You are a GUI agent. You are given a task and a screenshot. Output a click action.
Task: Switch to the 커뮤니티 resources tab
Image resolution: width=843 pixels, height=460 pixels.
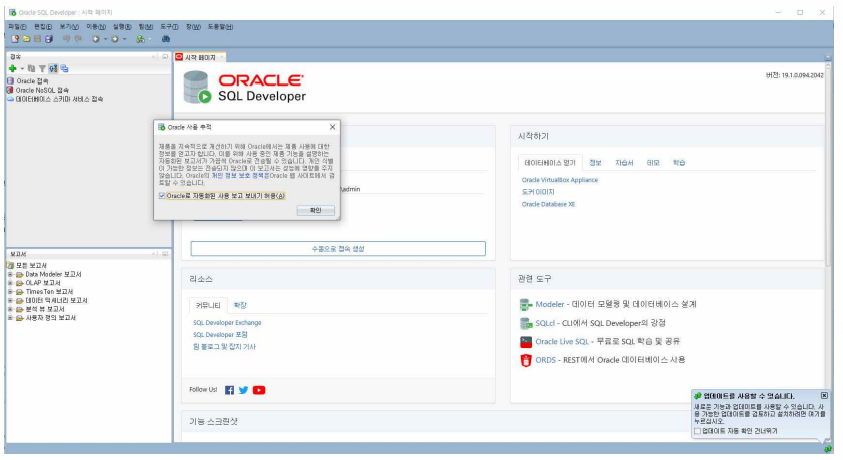click(x=208, y=305)
